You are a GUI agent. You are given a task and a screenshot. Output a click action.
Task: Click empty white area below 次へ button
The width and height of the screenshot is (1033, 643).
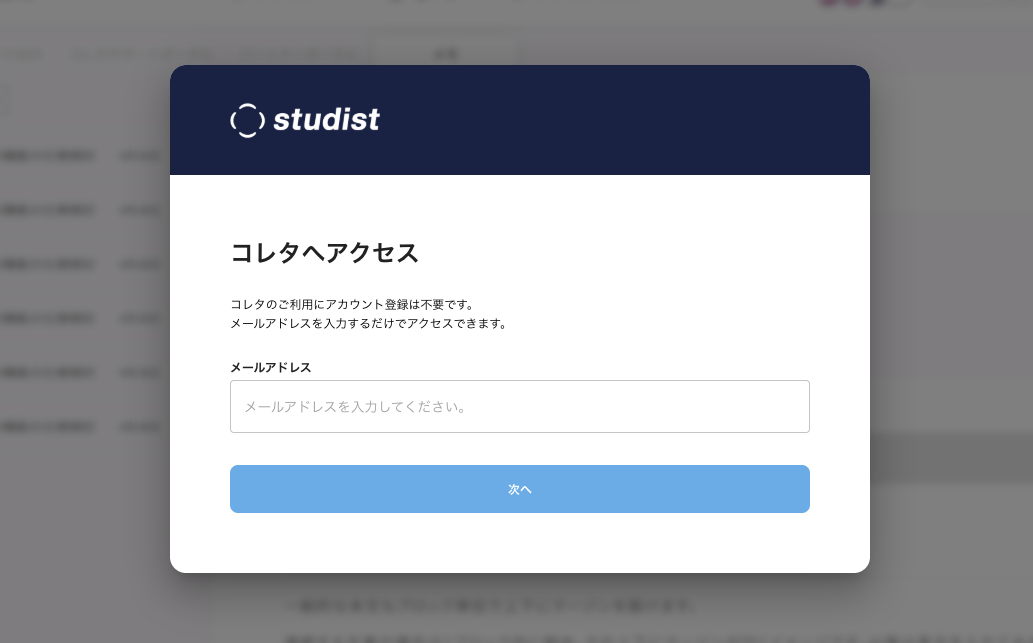coord(520,542)
